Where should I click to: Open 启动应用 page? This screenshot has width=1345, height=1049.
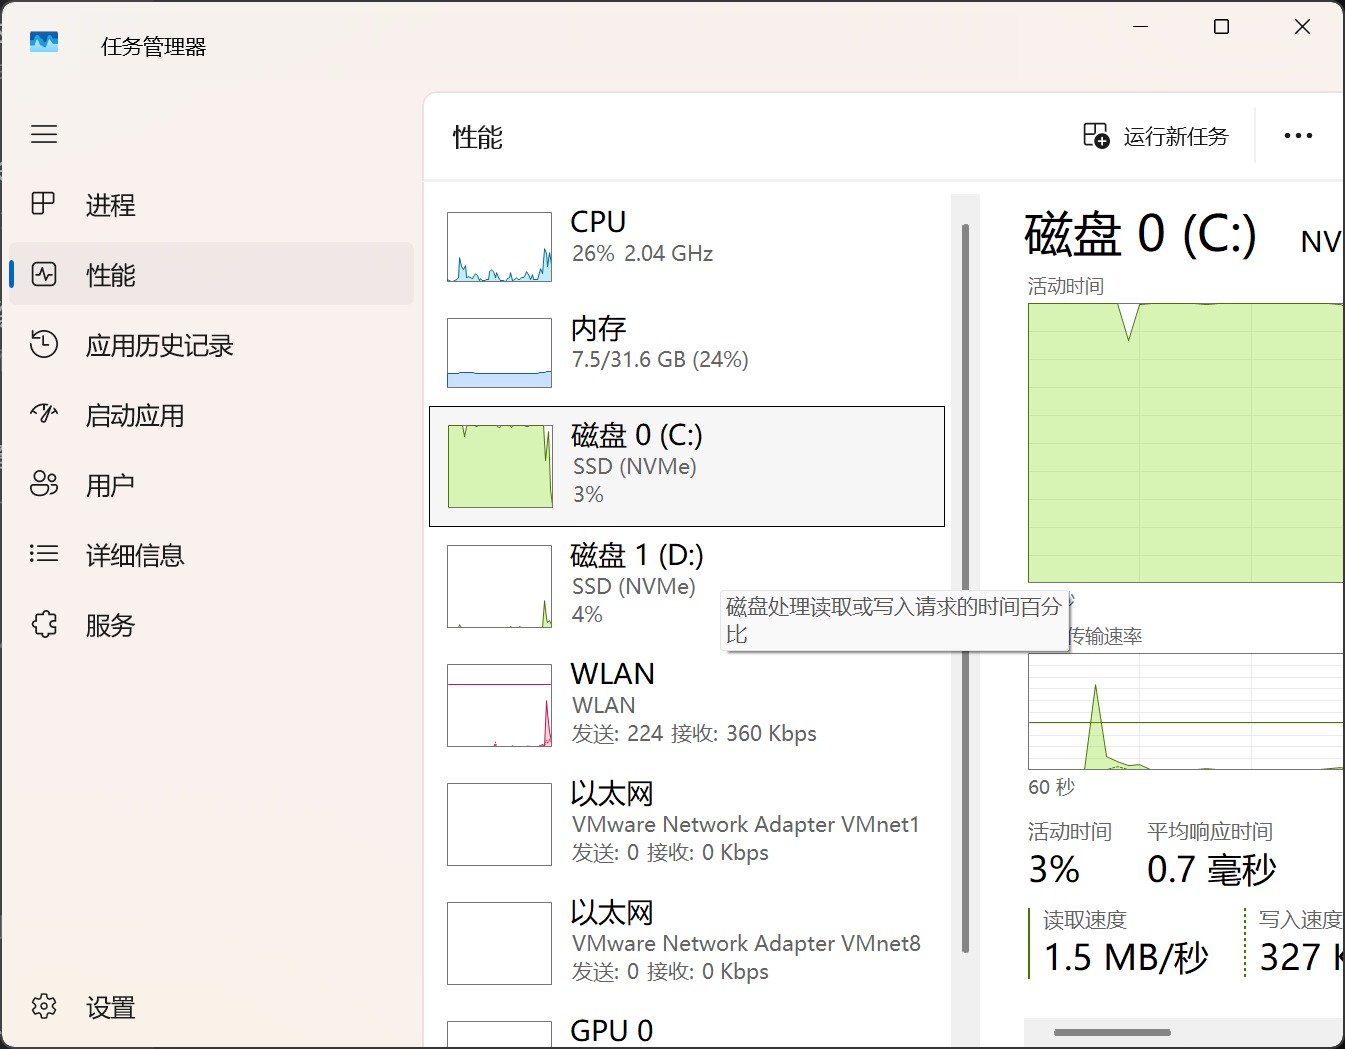(211, 414)
